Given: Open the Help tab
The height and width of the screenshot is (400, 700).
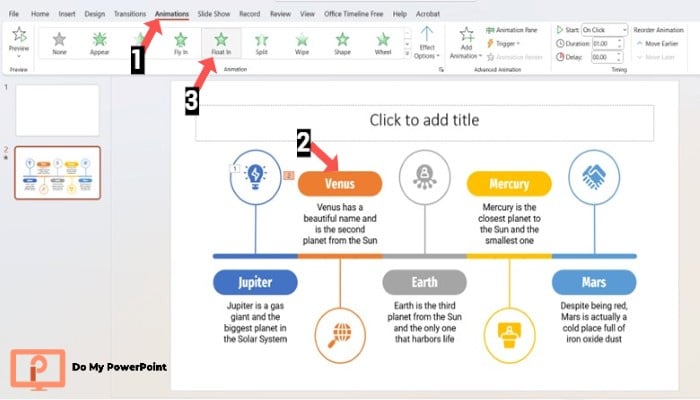Looking at the screenshot, I should click(x=400, y=14).
